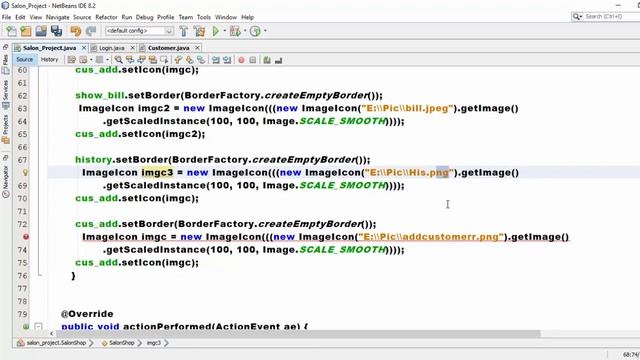
Task: Open the Refactor menu
Action: pyautogui.click(x=106, y=17)
